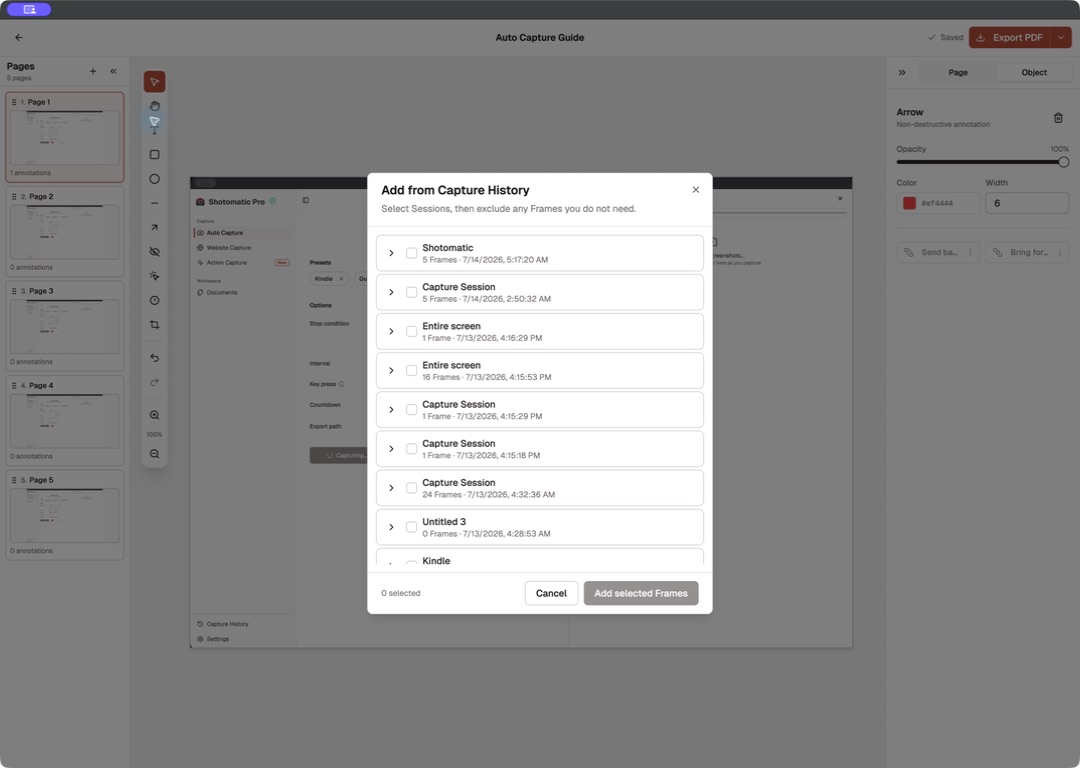Click the Export PDF button
Screen dimensions: 1080x768
[x=1010, y=38]
